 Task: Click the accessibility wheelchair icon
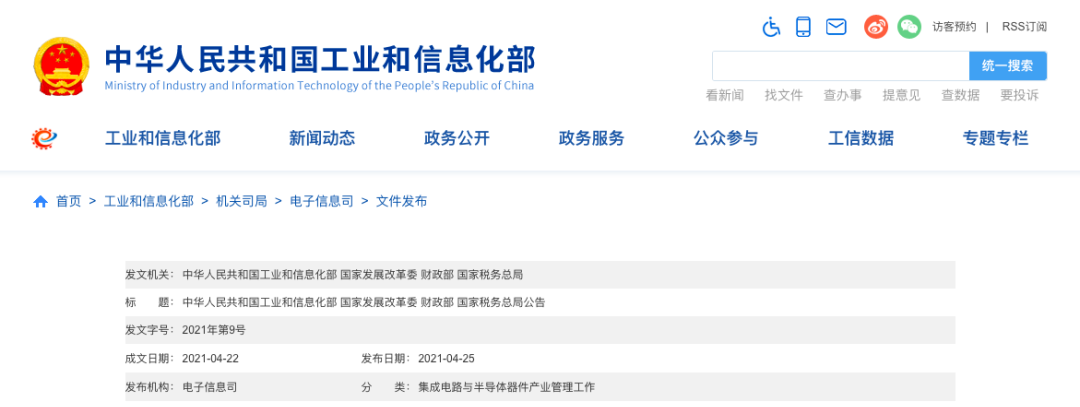click(x=771, y=28)
